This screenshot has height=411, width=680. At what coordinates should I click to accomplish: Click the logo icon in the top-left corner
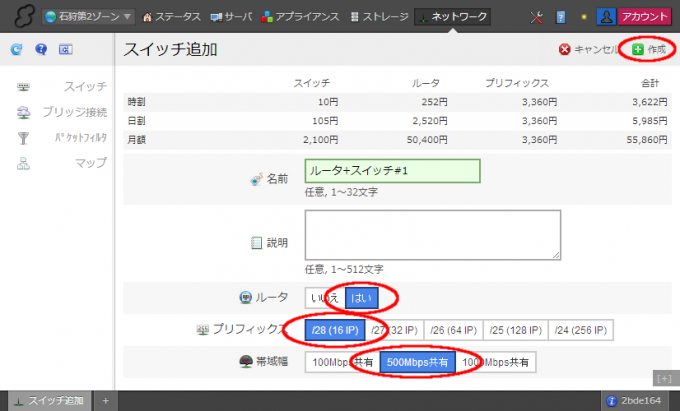(x=18, y=17)
